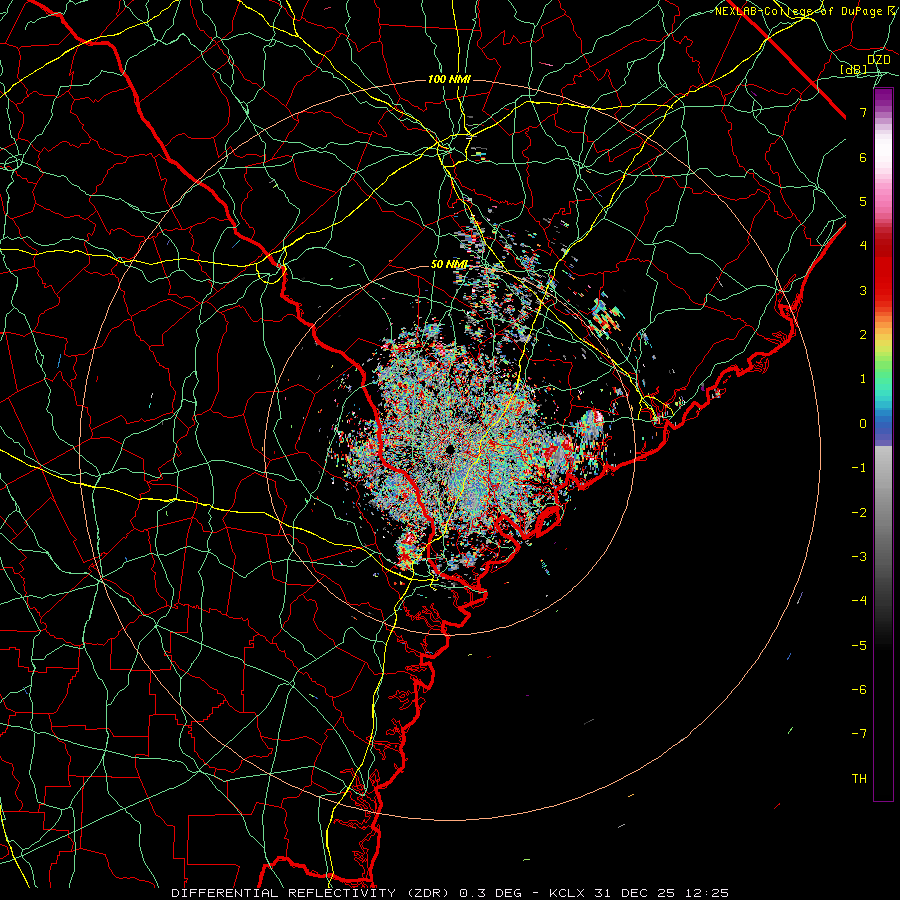Click the '4' value on the color scale

pyautogui.click(x=863, y=246)
